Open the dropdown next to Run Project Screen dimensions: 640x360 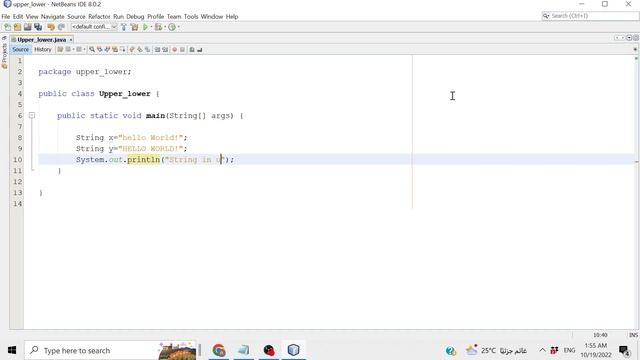pyautogui.click(x=151, y=27)
